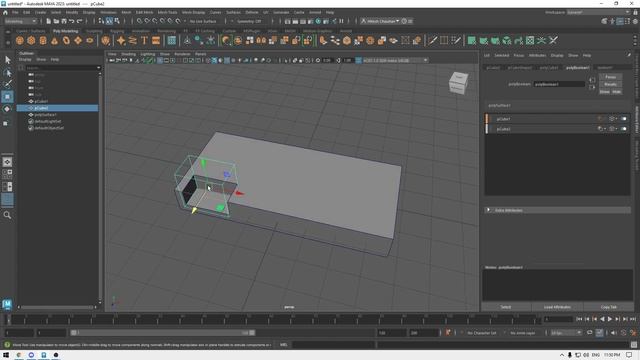Click the New Scene icon
Viewport: 640px width, 360px height.
click(x=49, y=21)
